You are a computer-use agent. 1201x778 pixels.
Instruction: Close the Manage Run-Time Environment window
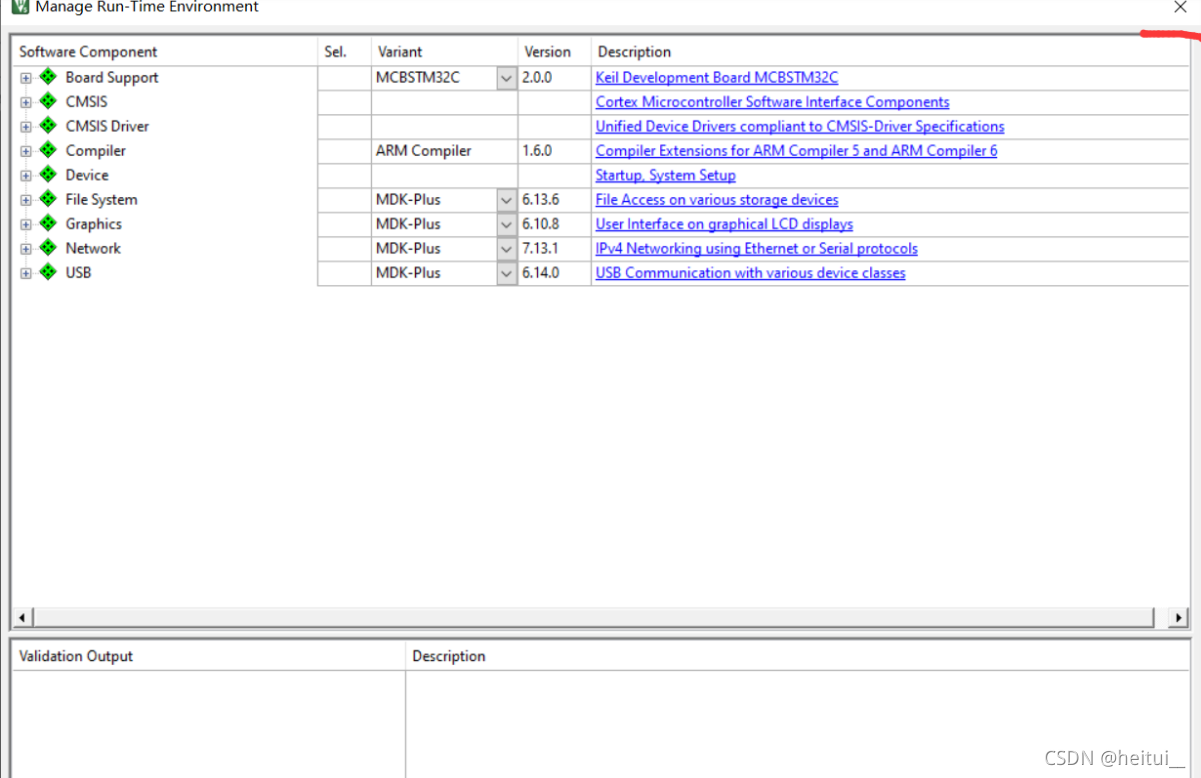1180,7
